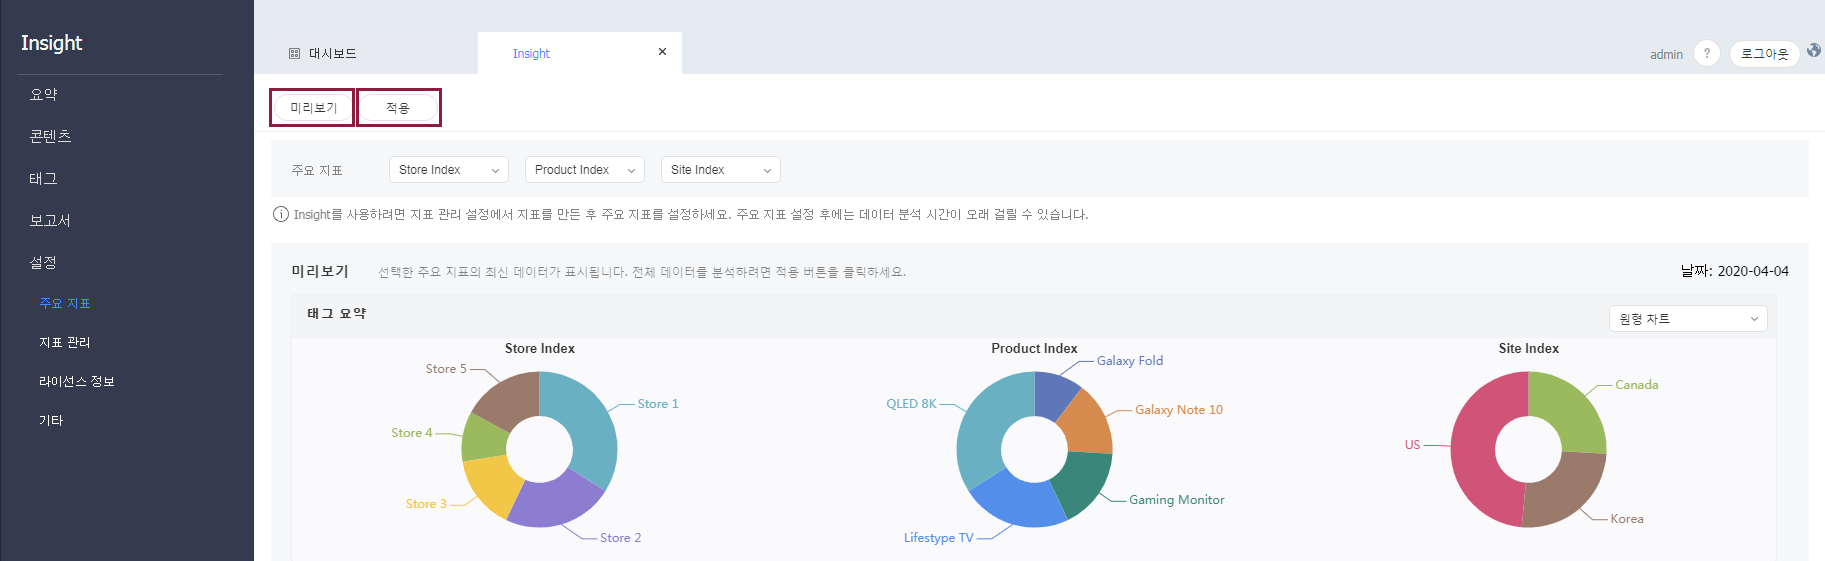
Task: Click the 로그아웃 button
Action: coord(1764,54)
